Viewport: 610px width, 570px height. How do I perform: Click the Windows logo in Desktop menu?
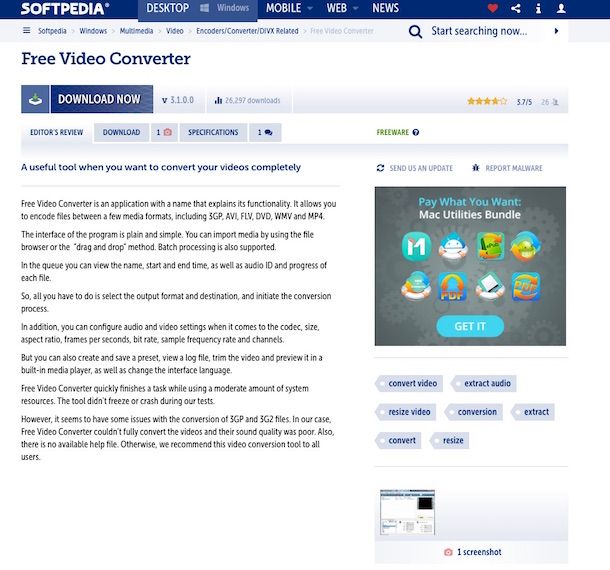pos(204,8)
